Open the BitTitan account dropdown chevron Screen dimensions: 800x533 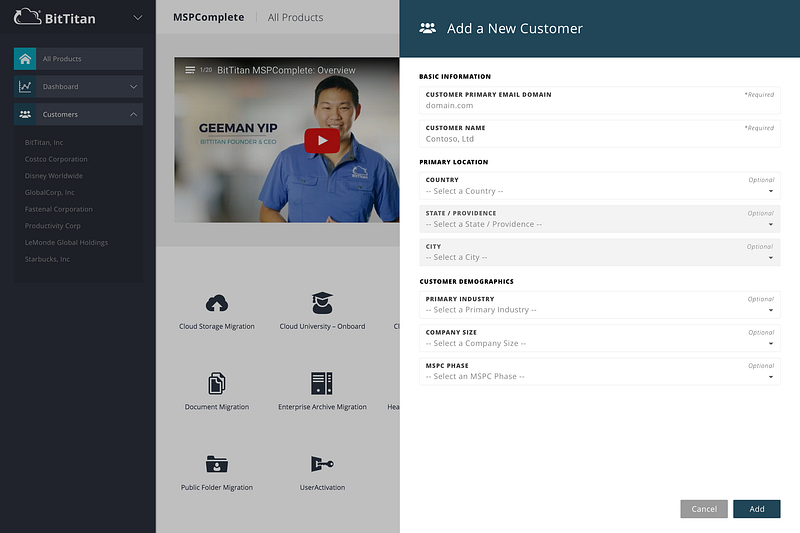coord(137,18)
